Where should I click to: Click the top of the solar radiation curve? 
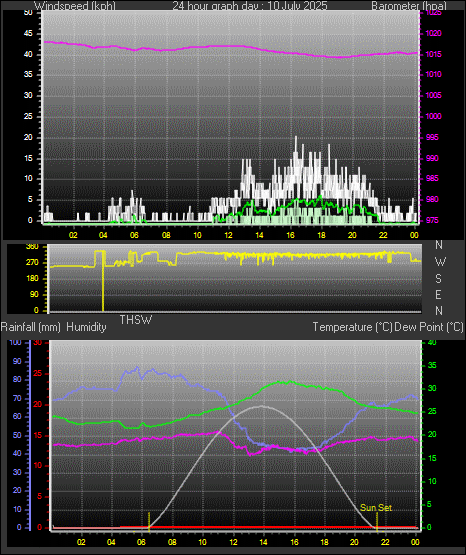pyautogui.click(x=262, y=406)
